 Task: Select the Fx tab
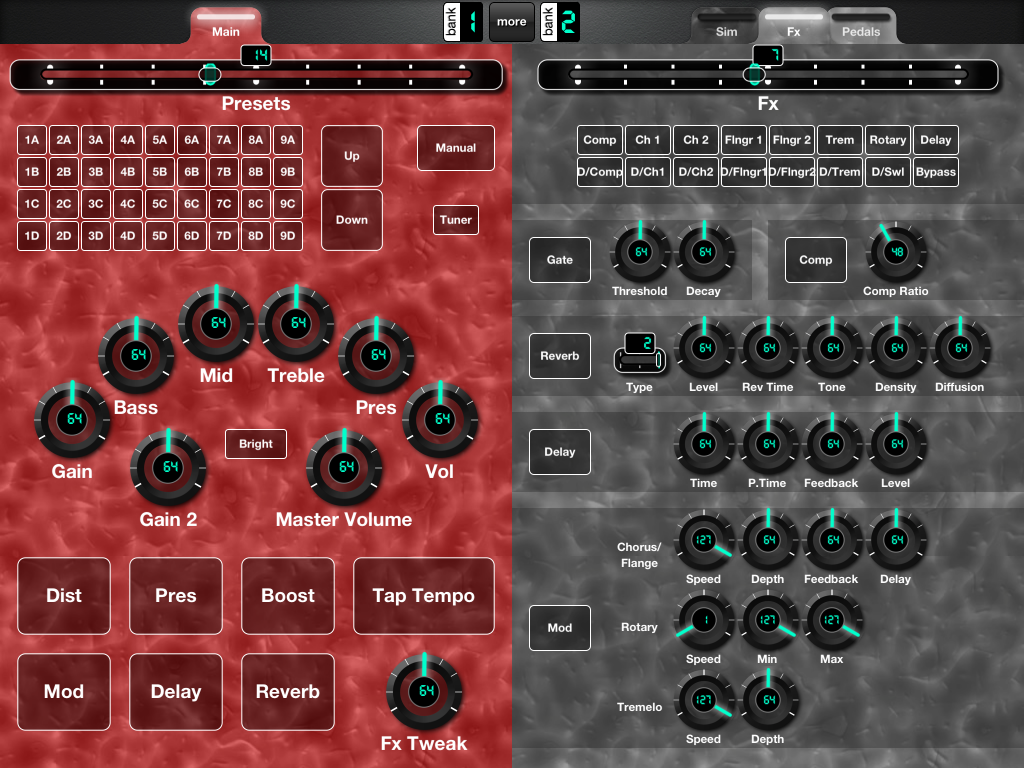pos(793,26)
